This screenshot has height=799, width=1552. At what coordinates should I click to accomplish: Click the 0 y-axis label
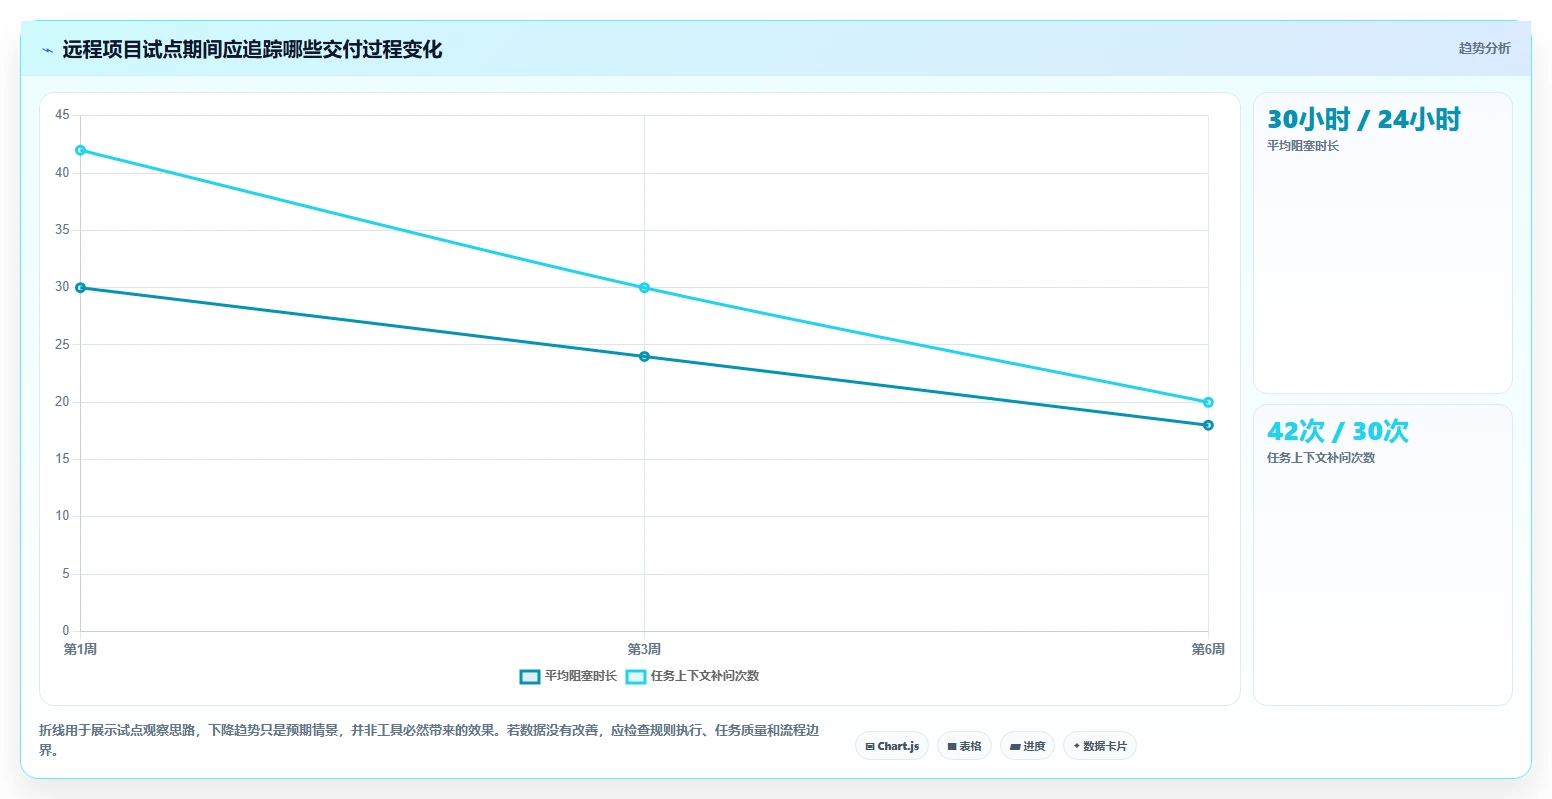(x=66, y=631)
